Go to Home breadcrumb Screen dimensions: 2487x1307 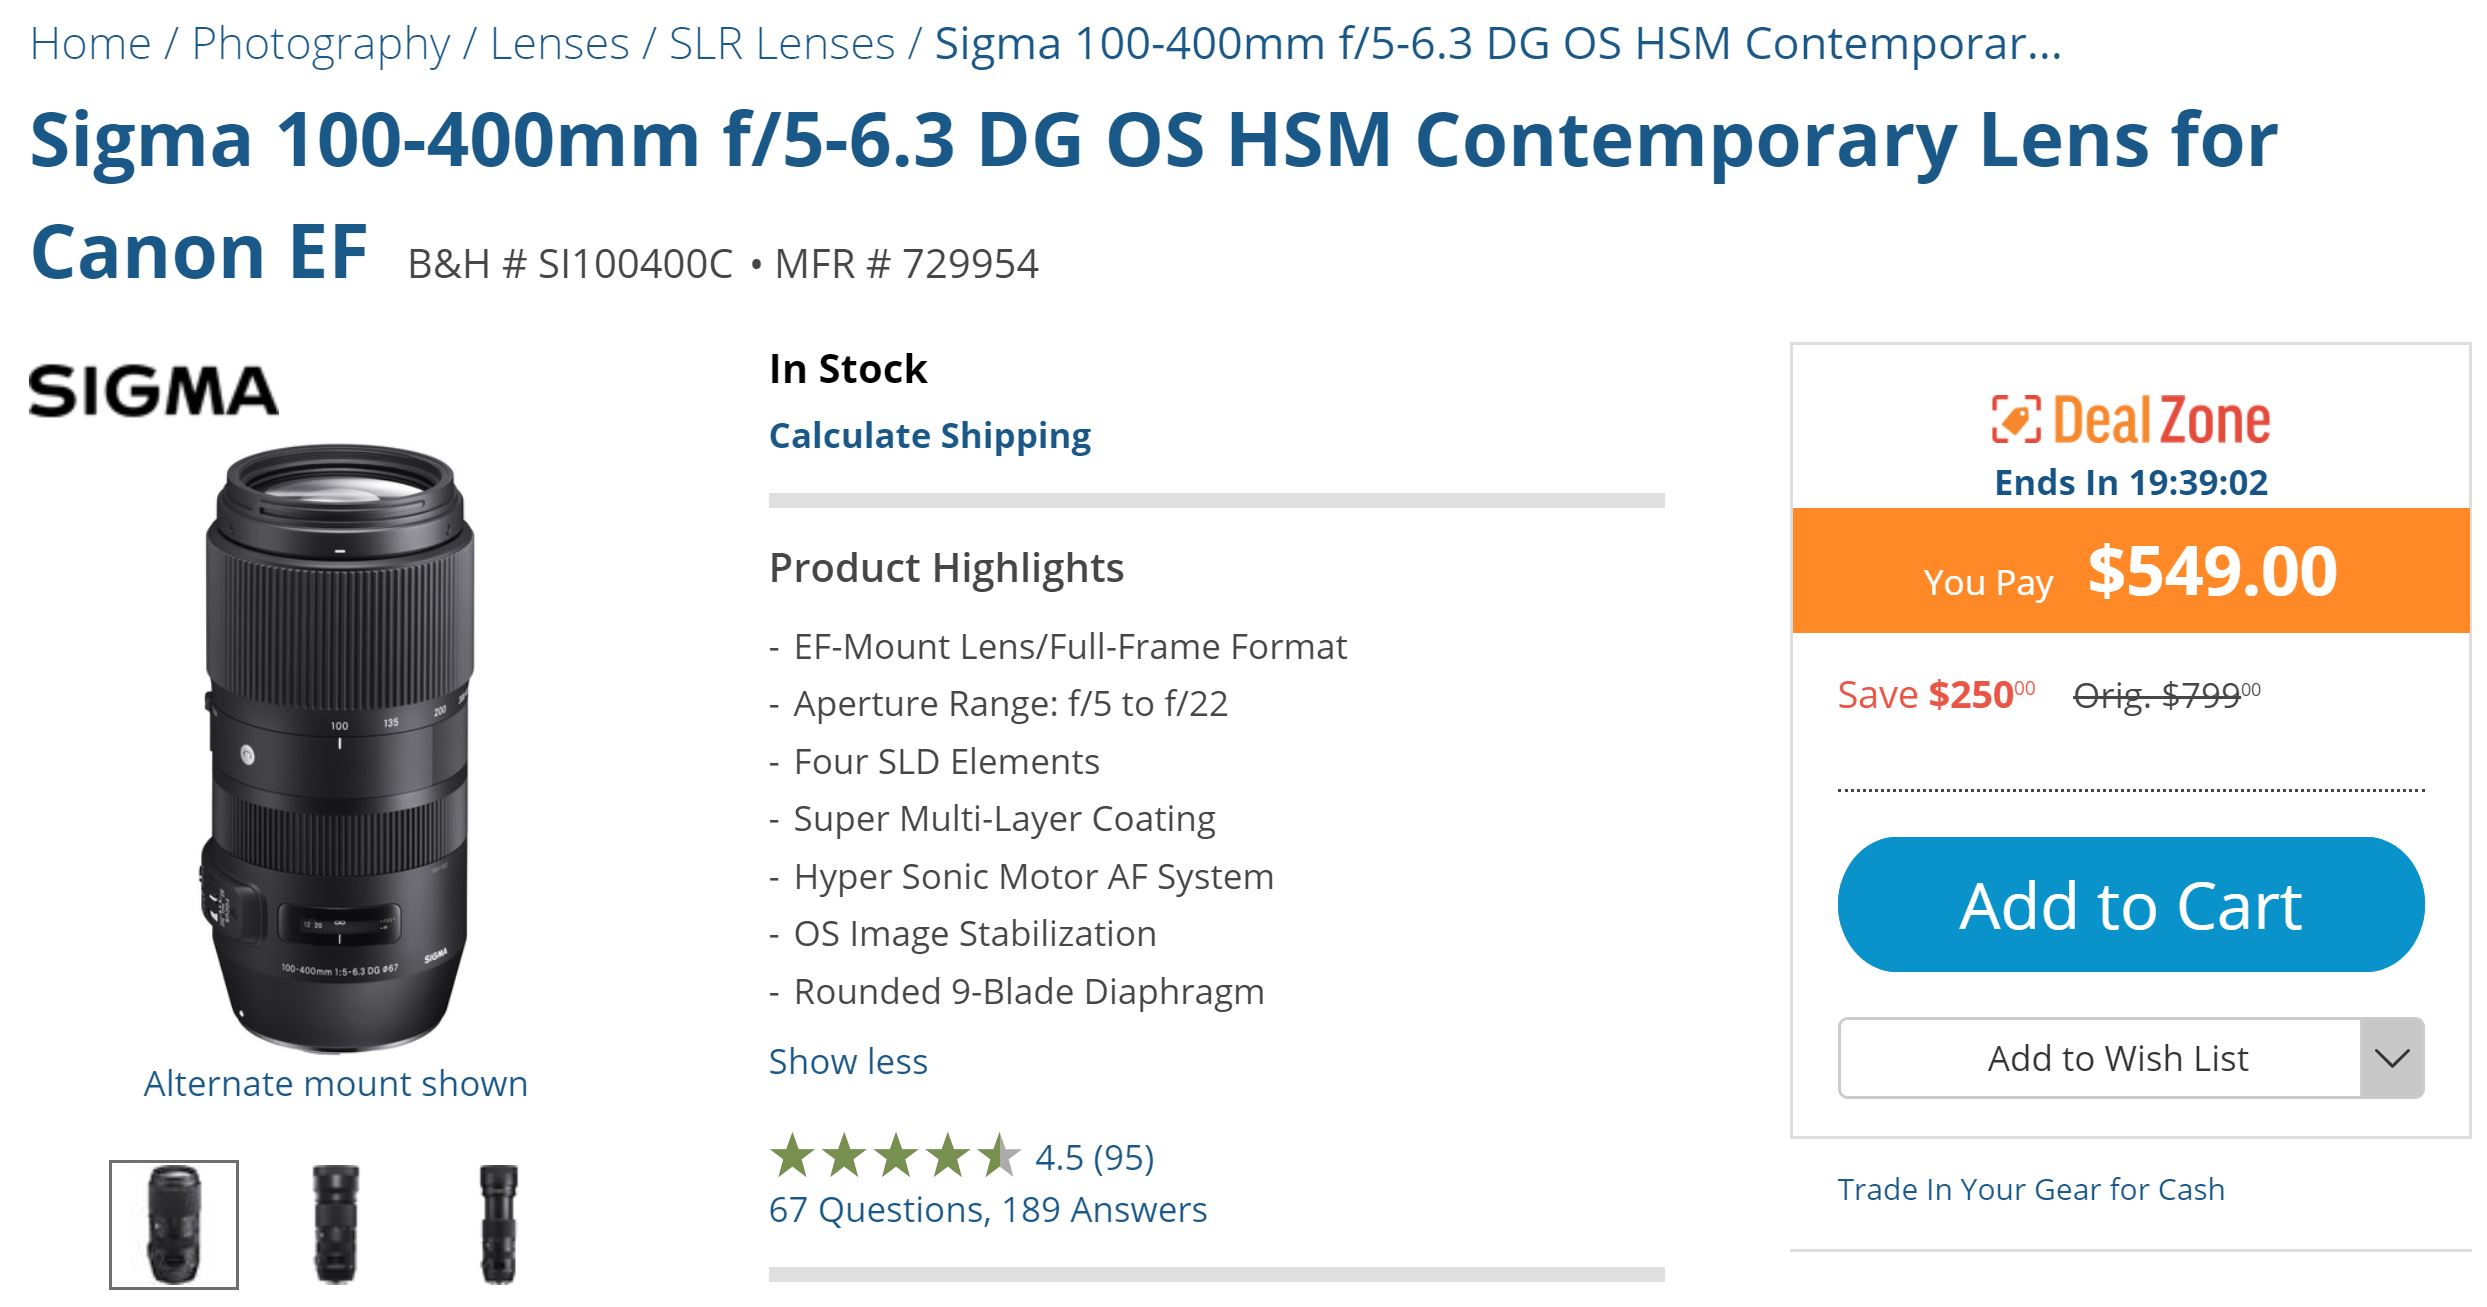(91, 44)
